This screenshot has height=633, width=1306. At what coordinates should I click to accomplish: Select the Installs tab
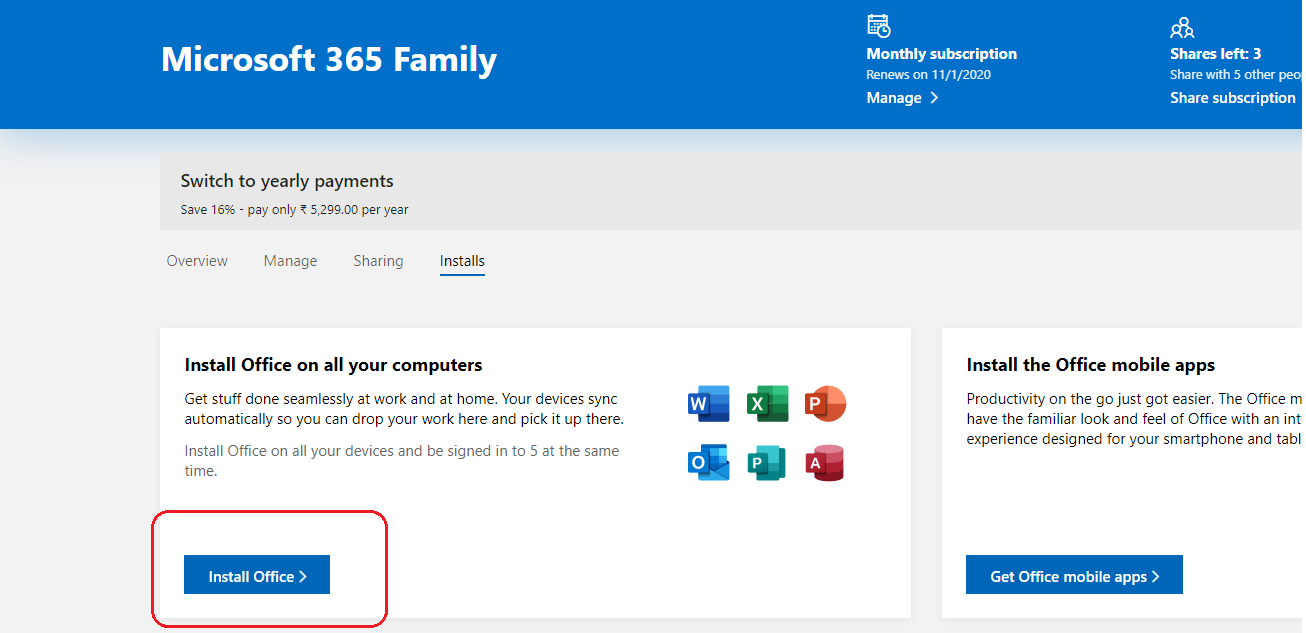462,261
